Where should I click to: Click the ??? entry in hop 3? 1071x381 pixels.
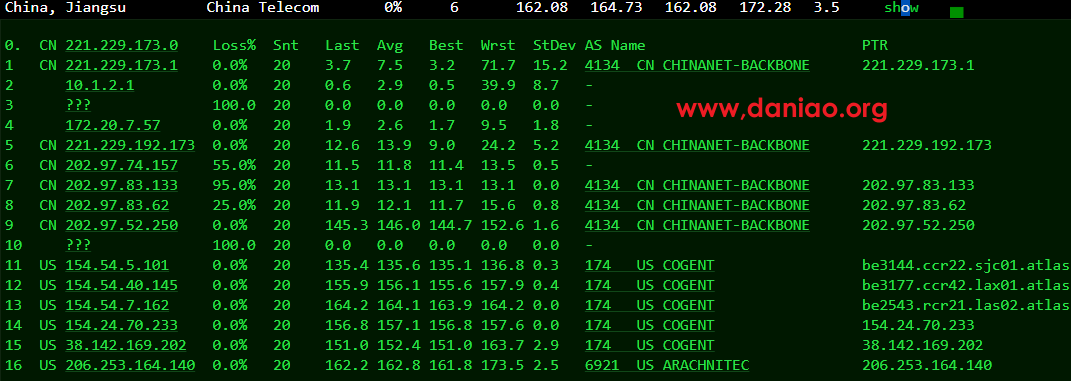(79, 105)
